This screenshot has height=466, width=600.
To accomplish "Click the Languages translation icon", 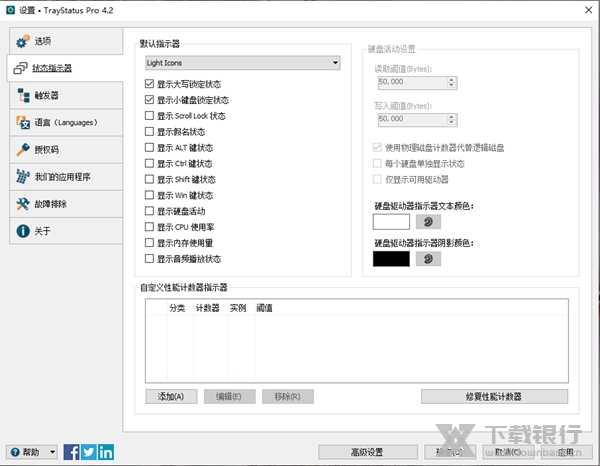I will coord(23,122).
